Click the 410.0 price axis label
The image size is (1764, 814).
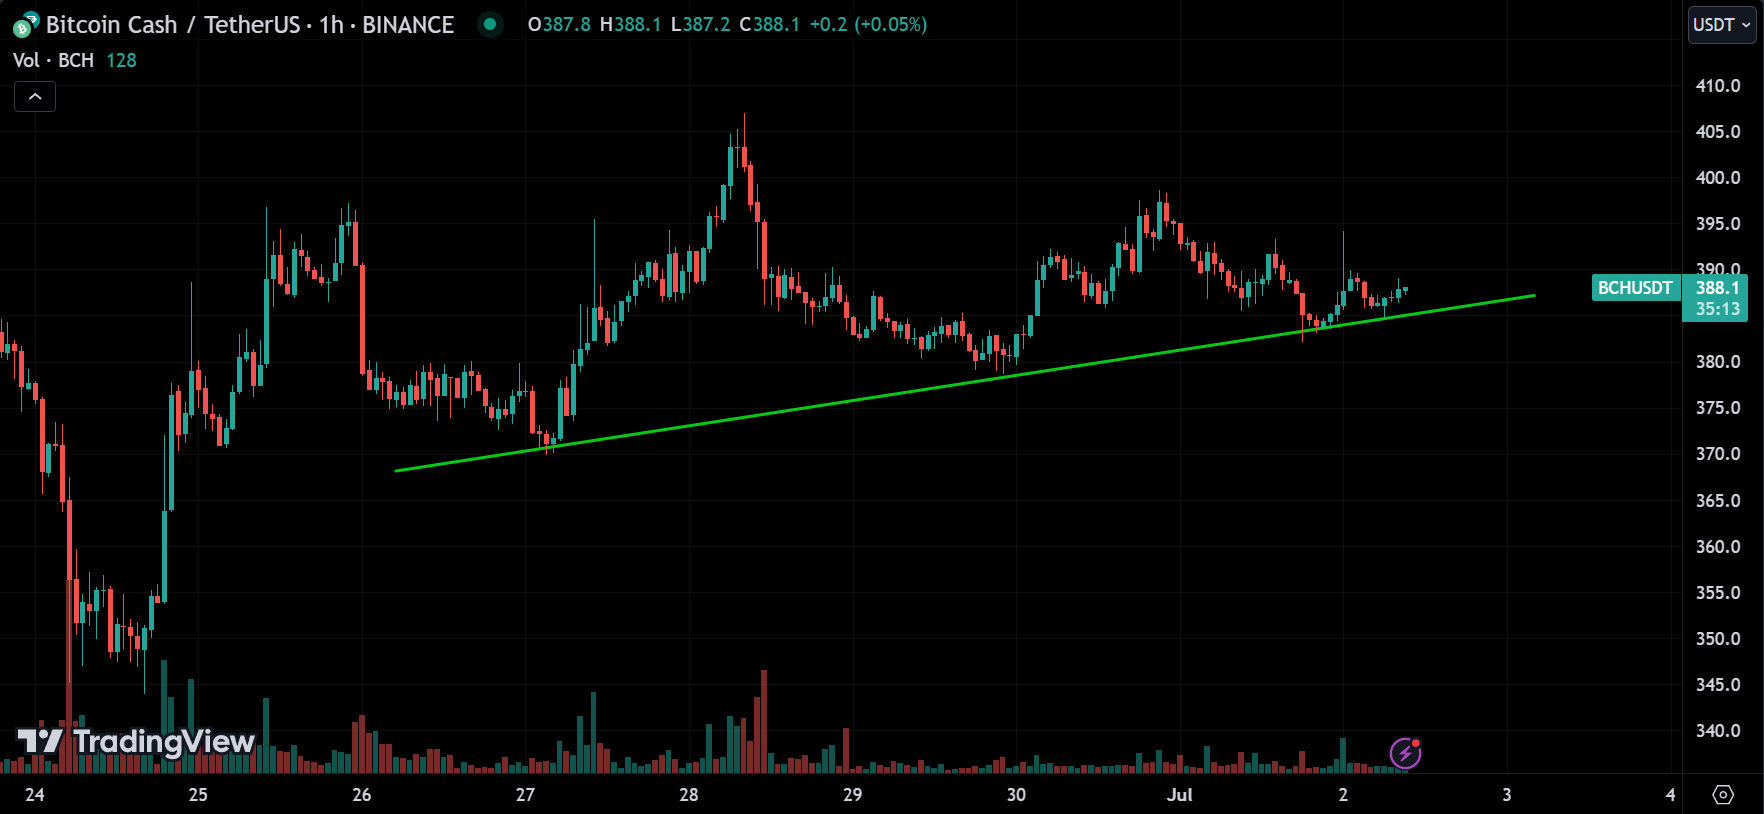[x=1717, y=86]
